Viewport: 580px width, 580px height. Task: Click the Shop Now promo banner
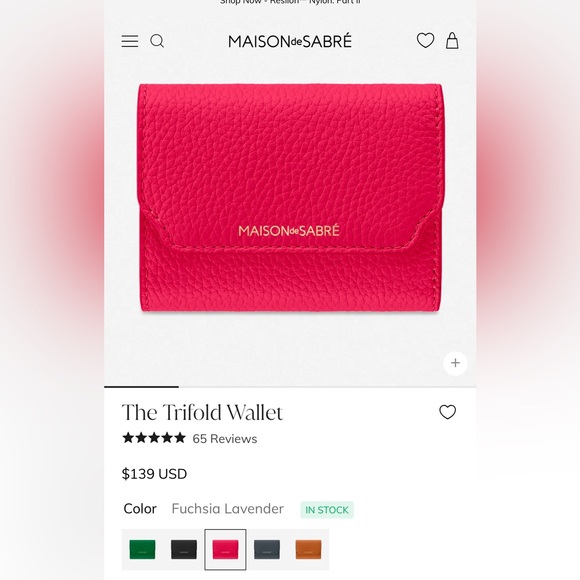[x=290, y=2]
